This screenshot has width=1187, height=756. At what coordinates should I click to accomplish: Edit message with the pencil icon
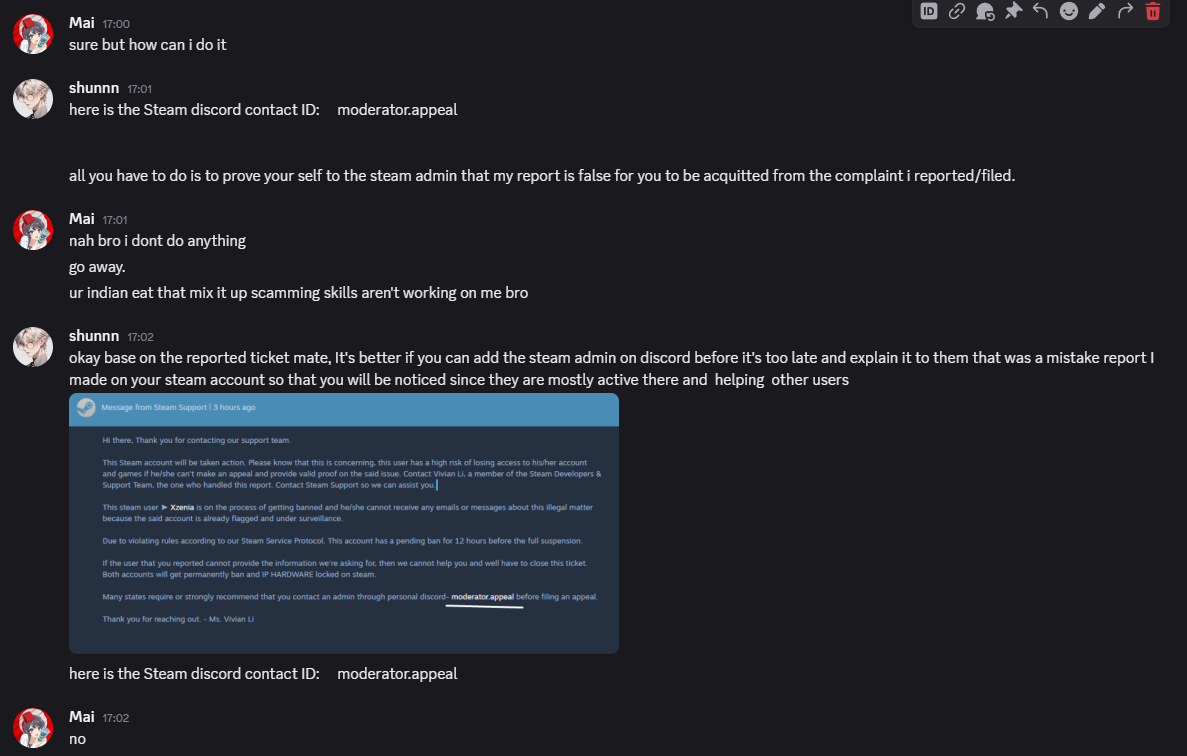(x=1097, y=11)
